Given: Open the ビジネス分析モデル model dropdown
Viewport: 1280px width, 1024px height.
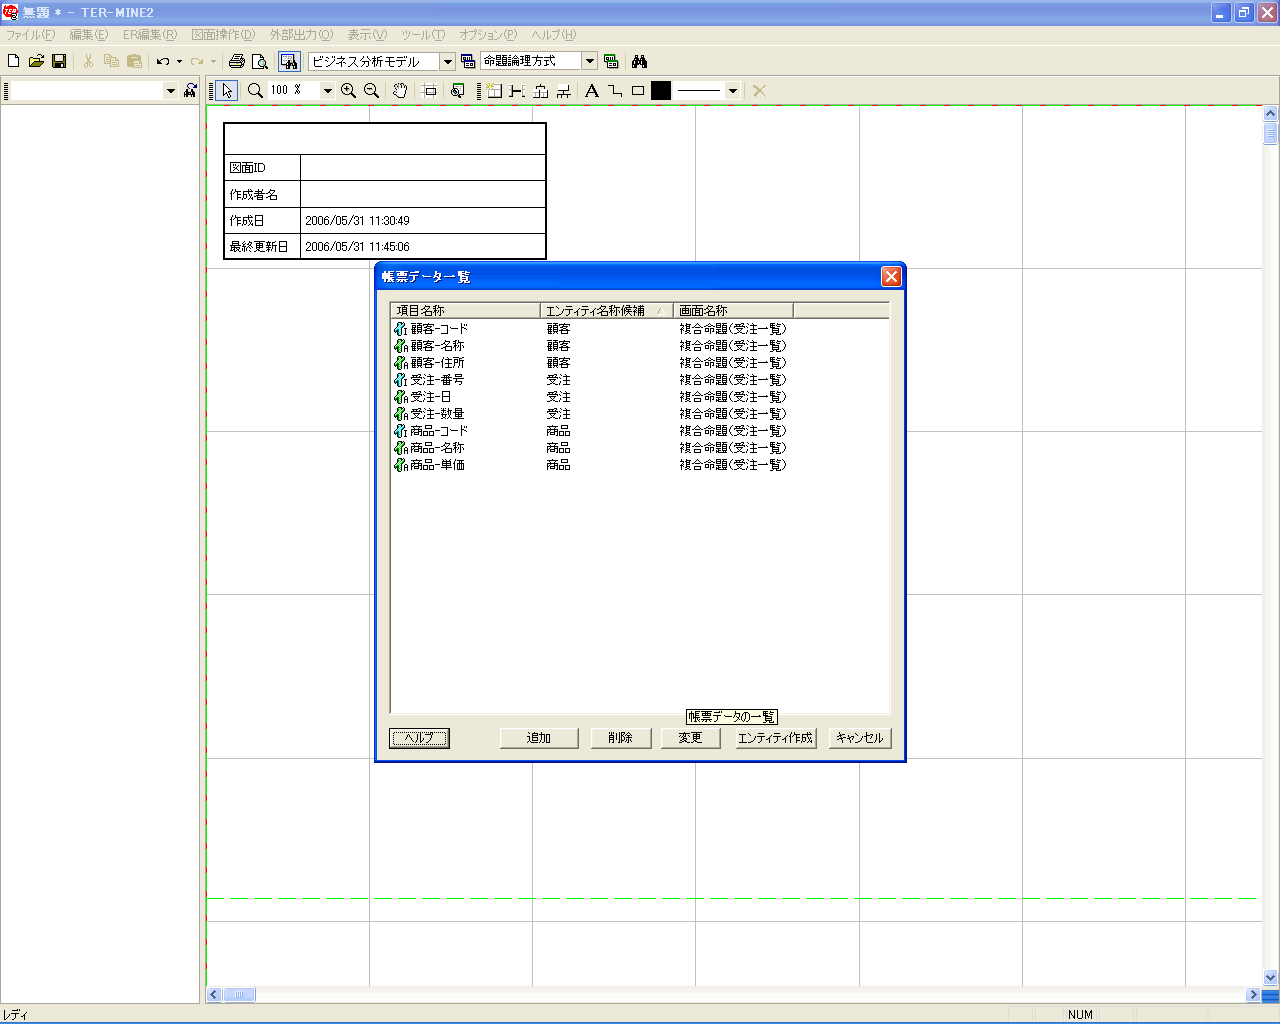Looking at the screenshot, I should click(x=447, y=61).
